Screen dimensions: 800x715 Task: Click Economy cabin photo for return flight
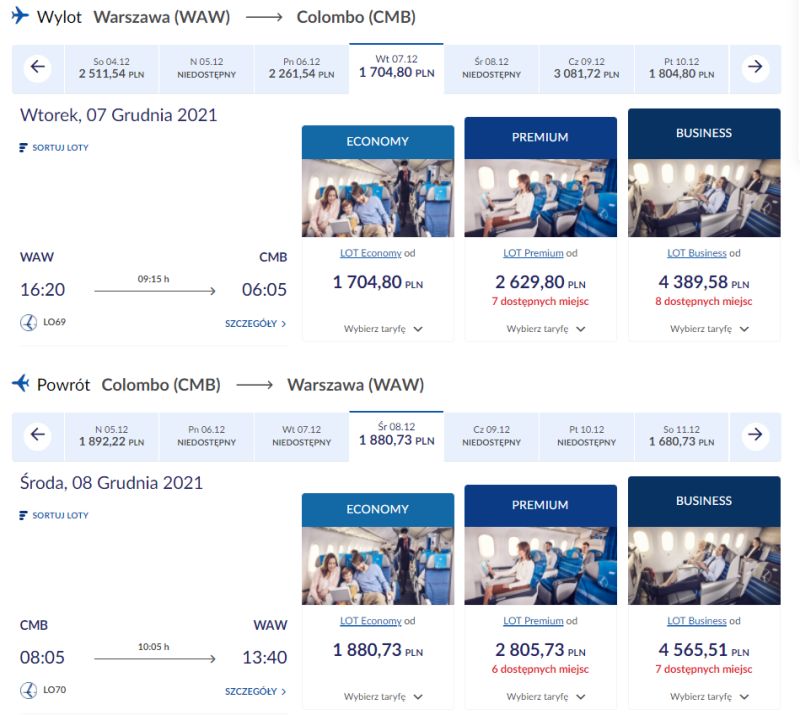[x=378, y=566]
